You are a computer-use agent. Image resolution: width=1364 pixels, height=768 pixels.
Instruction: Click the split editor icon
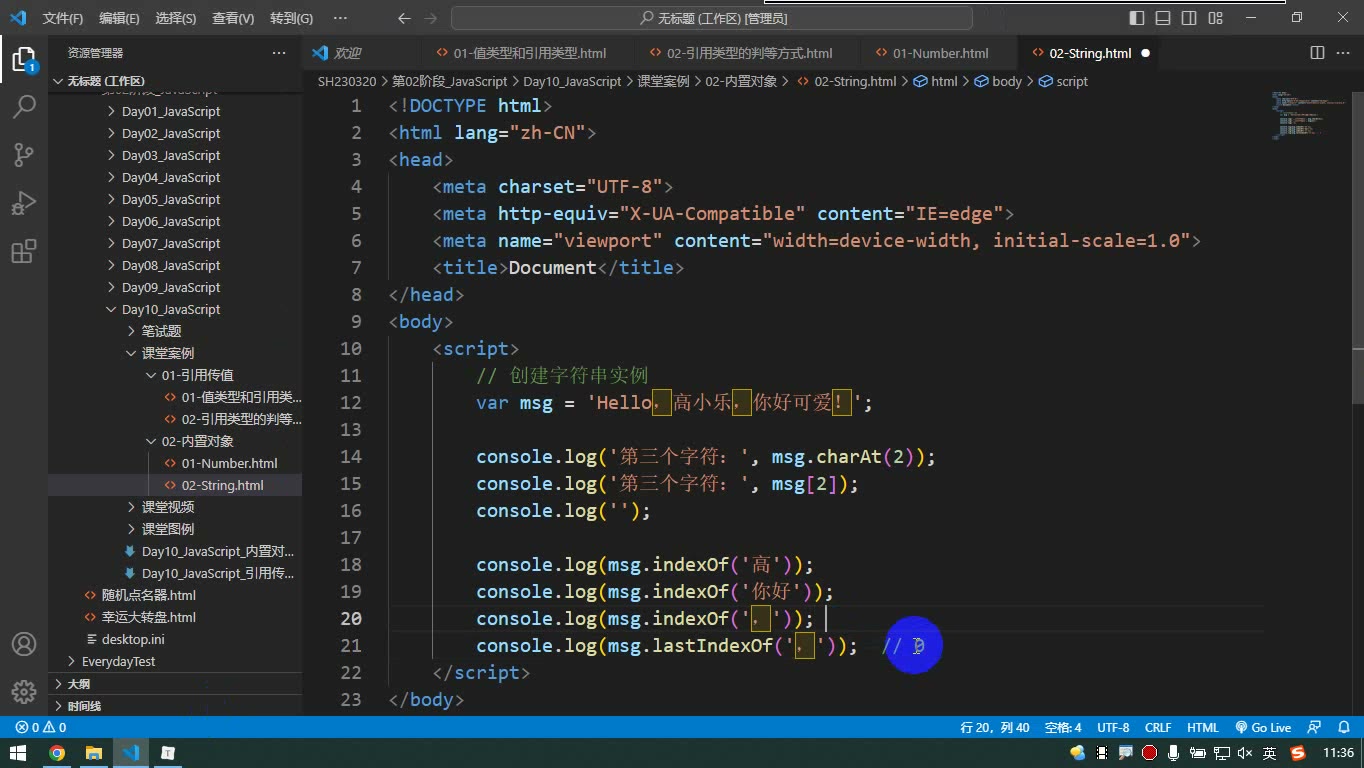click(1317, 53)
